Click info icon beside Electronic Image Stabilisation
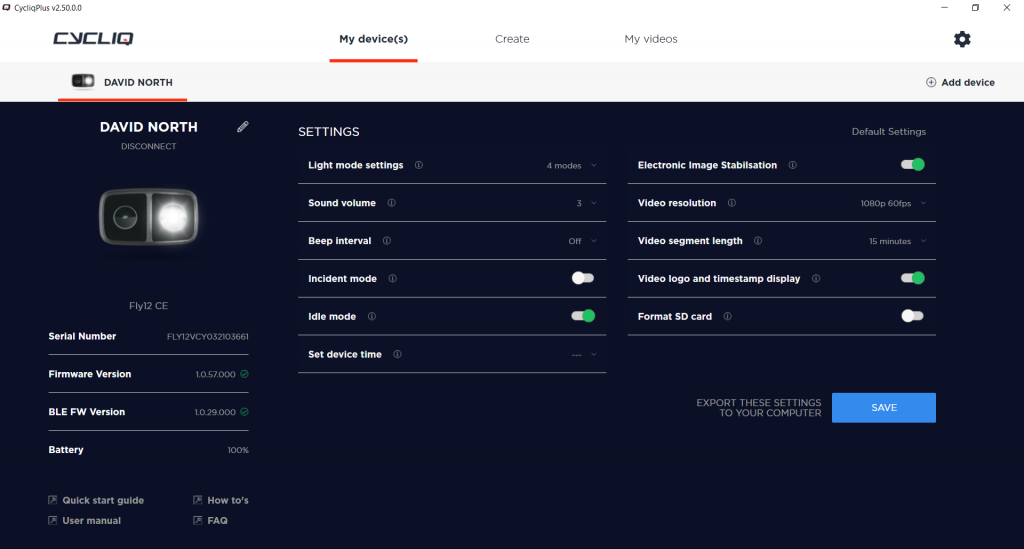Image resolution: width=1024 pixels, height=549 pixels. coord(792,165)
